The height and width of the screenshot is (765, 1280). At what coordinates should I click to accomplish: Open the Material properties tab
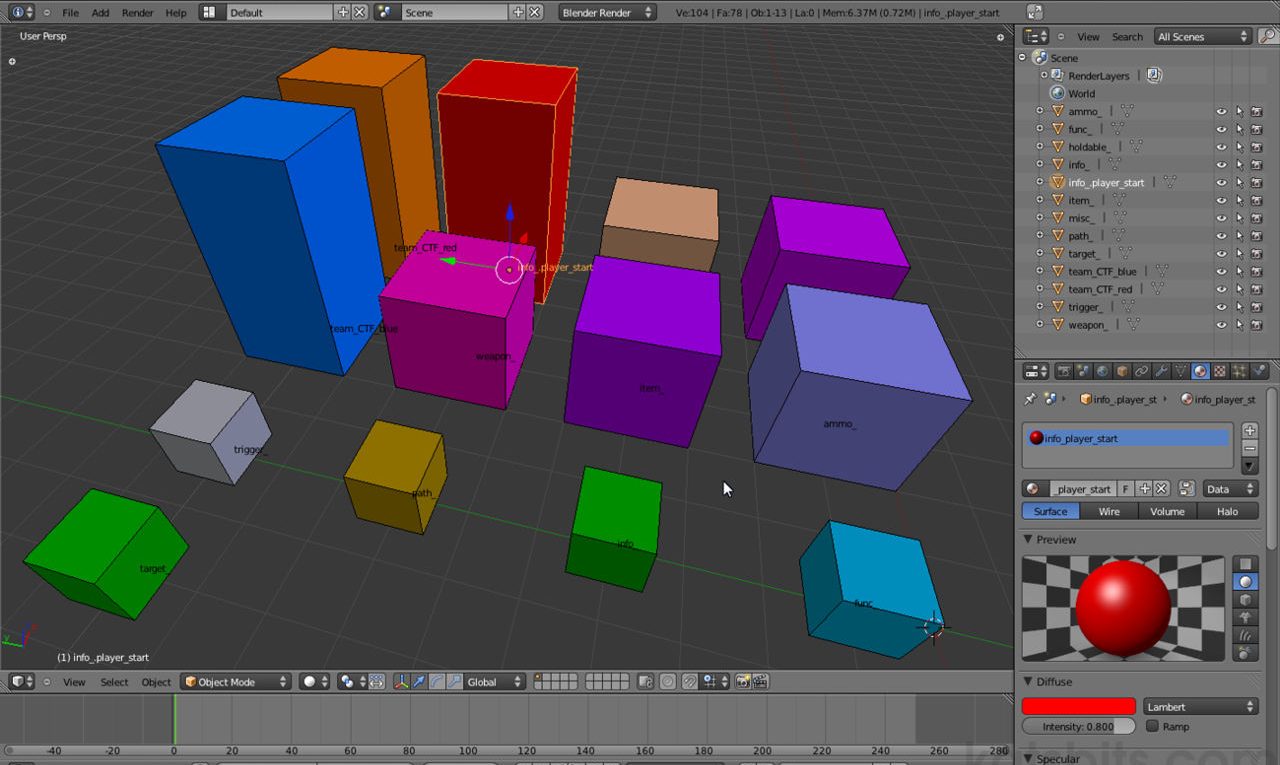click(x=1200, y=371)
